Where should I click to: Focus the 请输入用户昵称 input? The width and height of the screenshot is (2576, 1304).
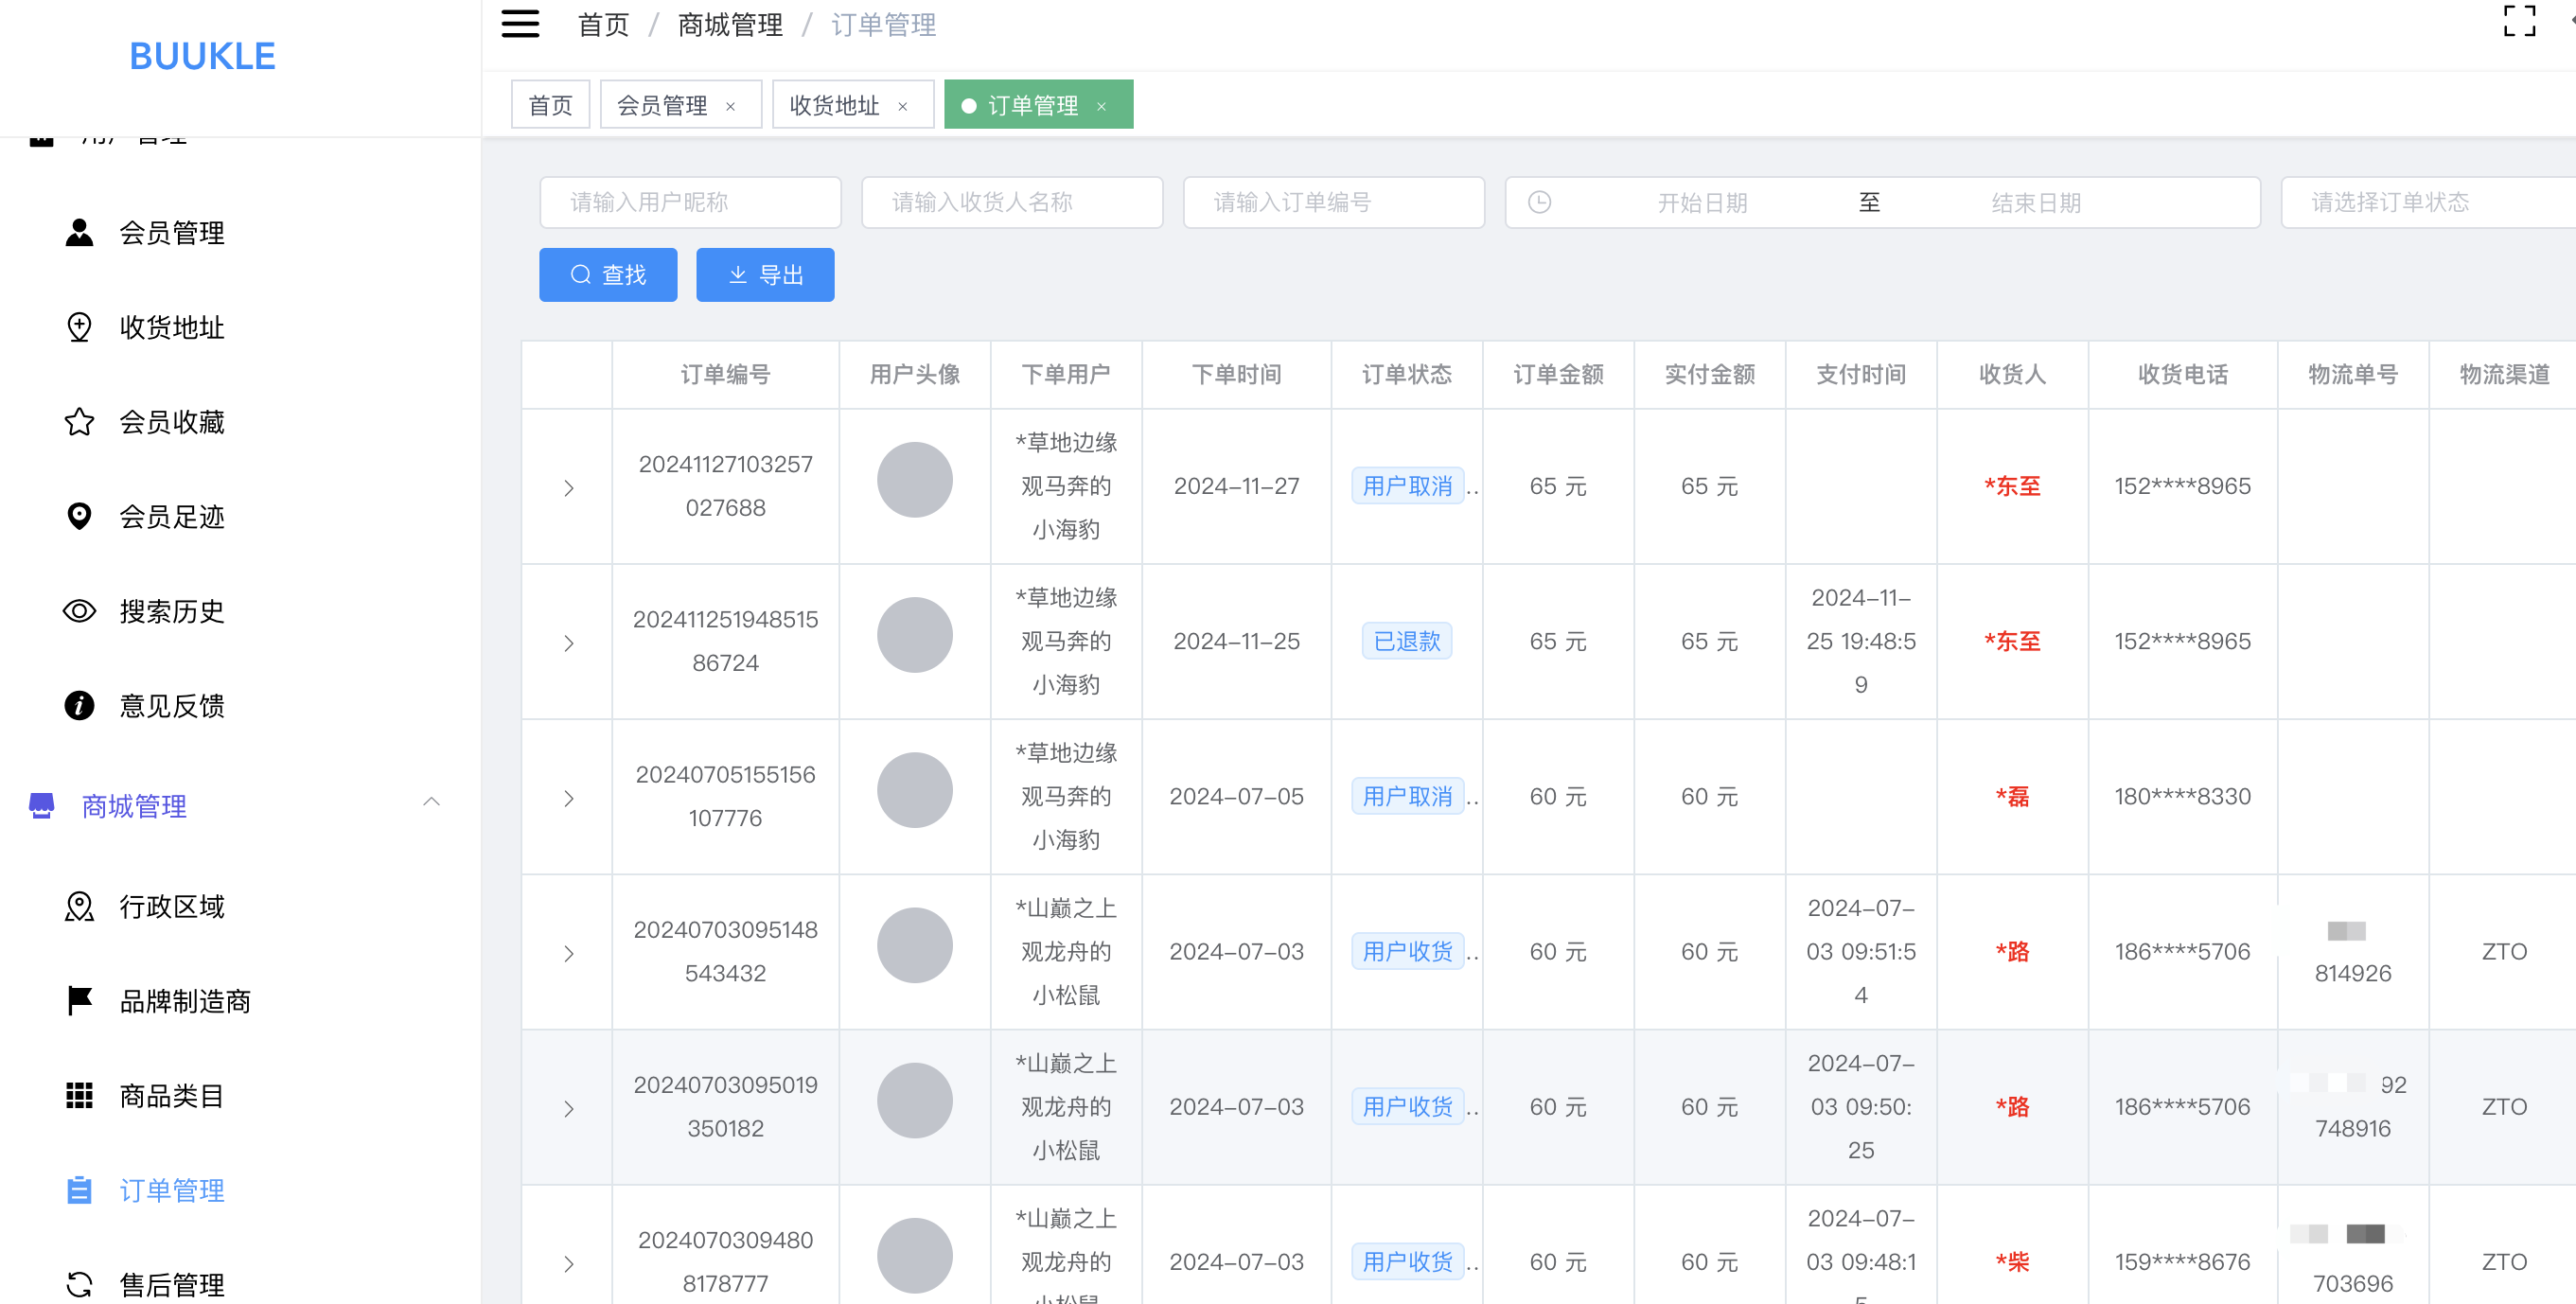pos(690,202)
